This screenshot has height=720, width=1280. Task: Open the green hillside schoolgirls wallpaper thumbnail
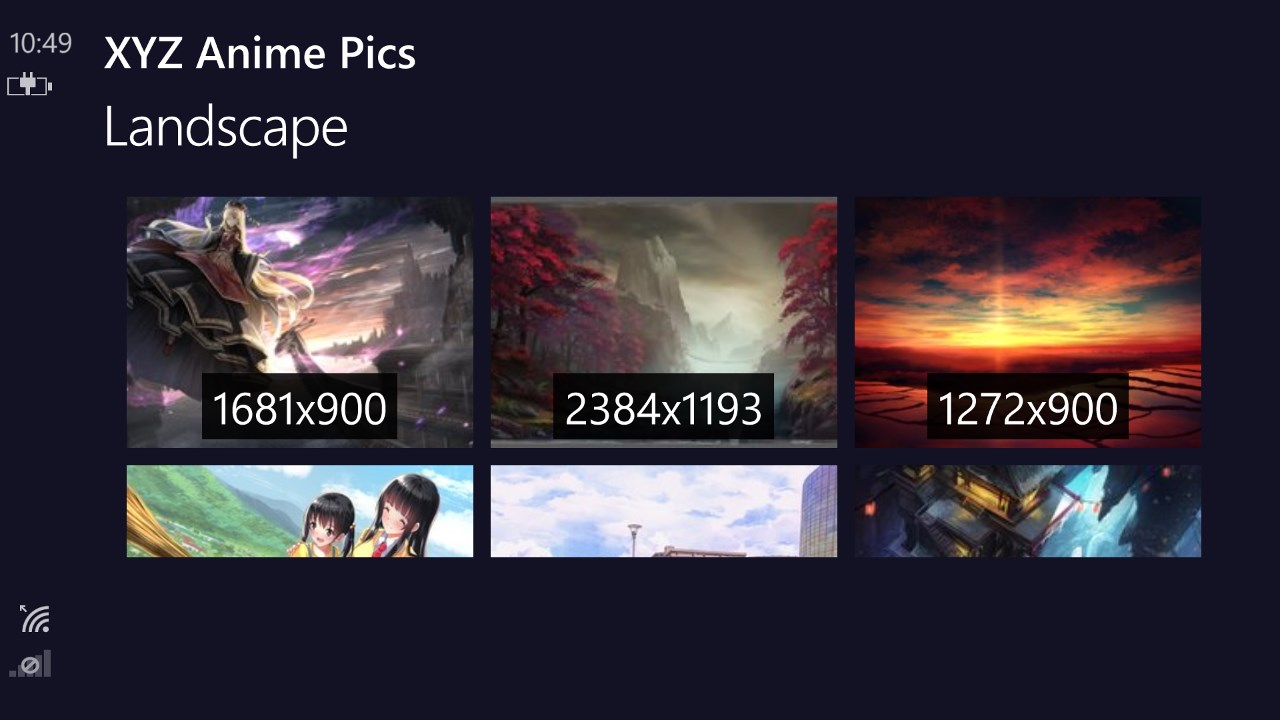(300, 511)
